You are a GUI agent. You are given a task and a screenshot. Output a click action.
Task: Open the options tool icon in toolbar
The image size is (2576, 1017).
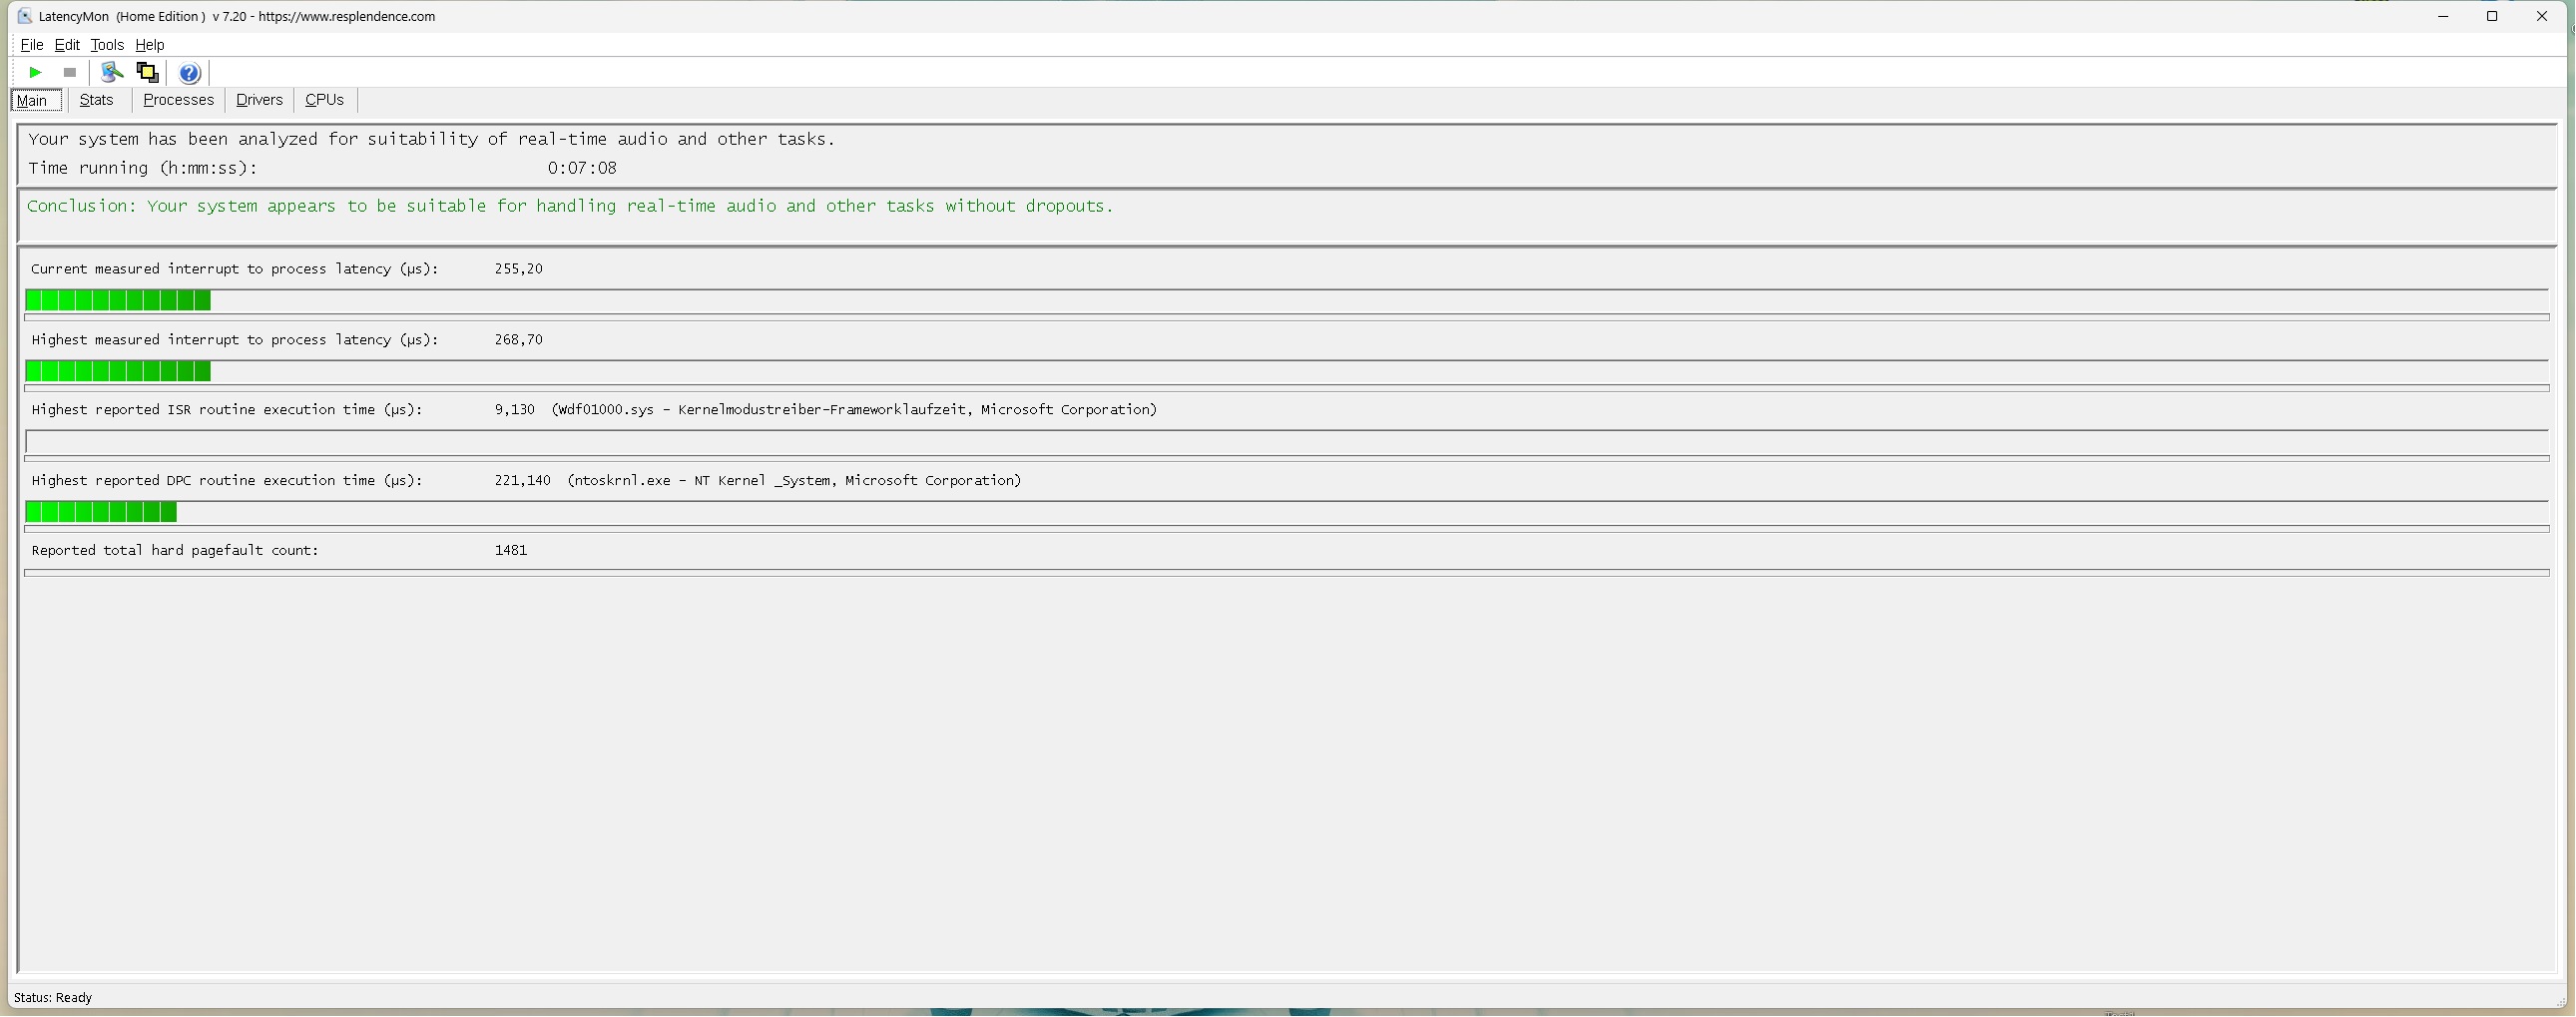click(x=112, y=72)
